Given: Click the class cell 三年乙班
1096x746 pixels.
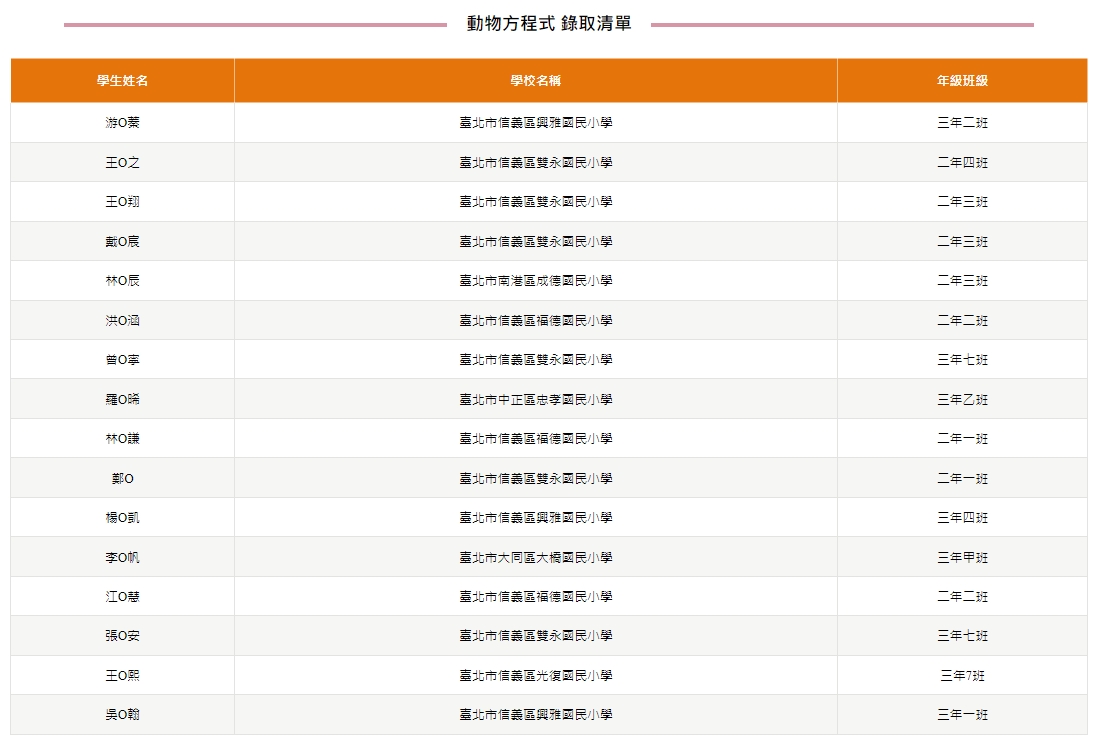Looking at the screenshot, I should pos(962,400).
